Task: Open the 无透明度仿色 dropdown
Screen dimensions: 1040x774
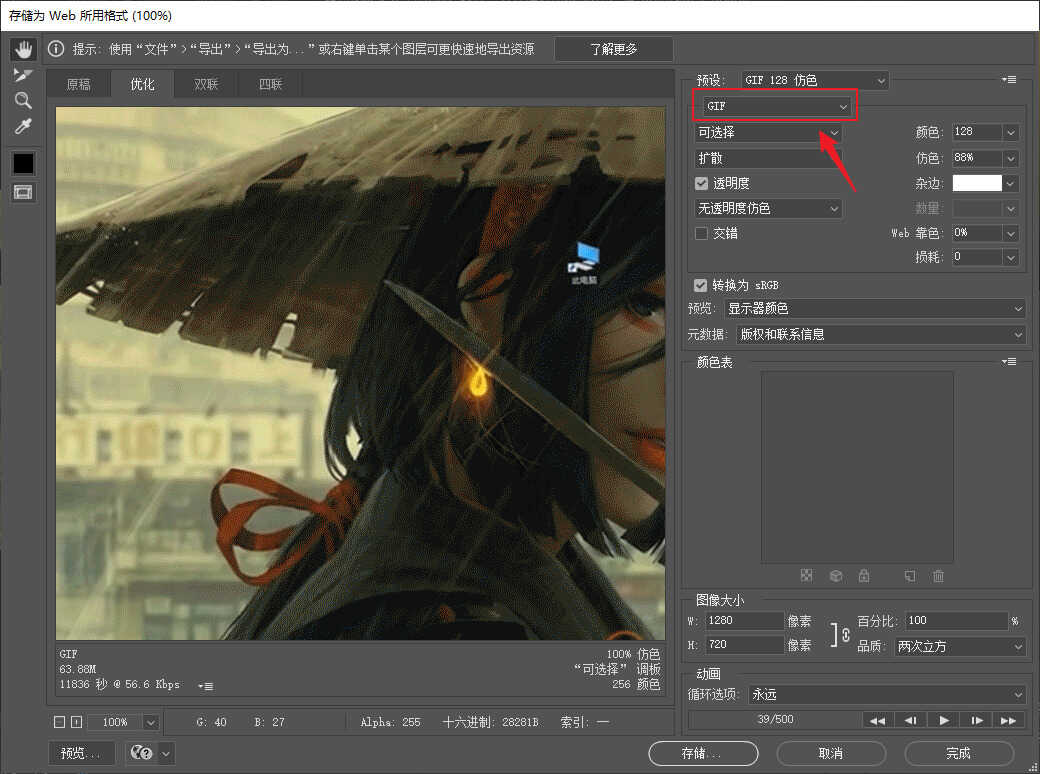Action: point(768,208)
